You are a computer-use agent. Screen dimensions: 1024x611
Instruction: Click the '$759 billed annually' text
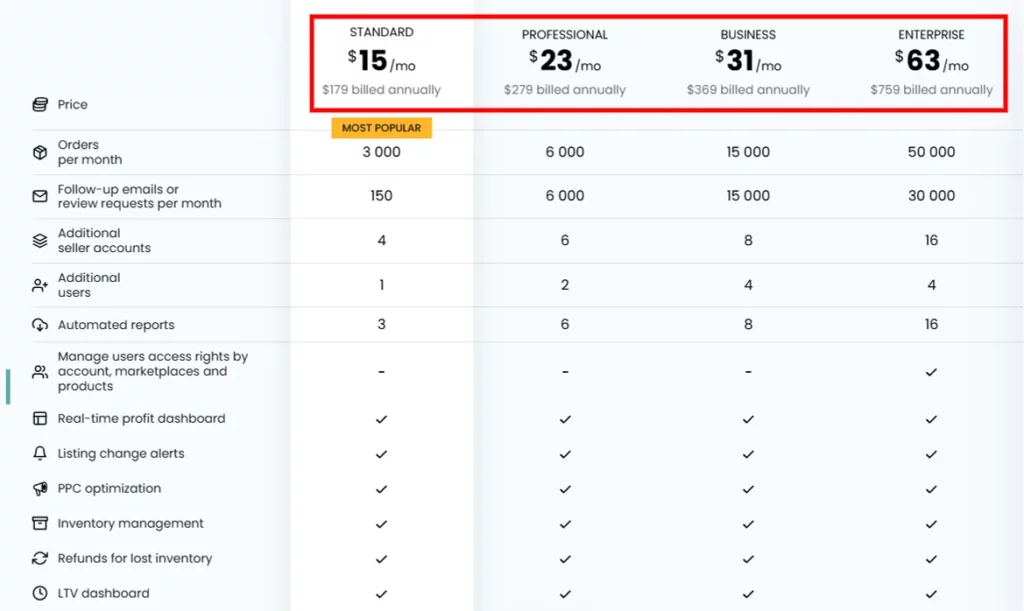tap(931, 89)
